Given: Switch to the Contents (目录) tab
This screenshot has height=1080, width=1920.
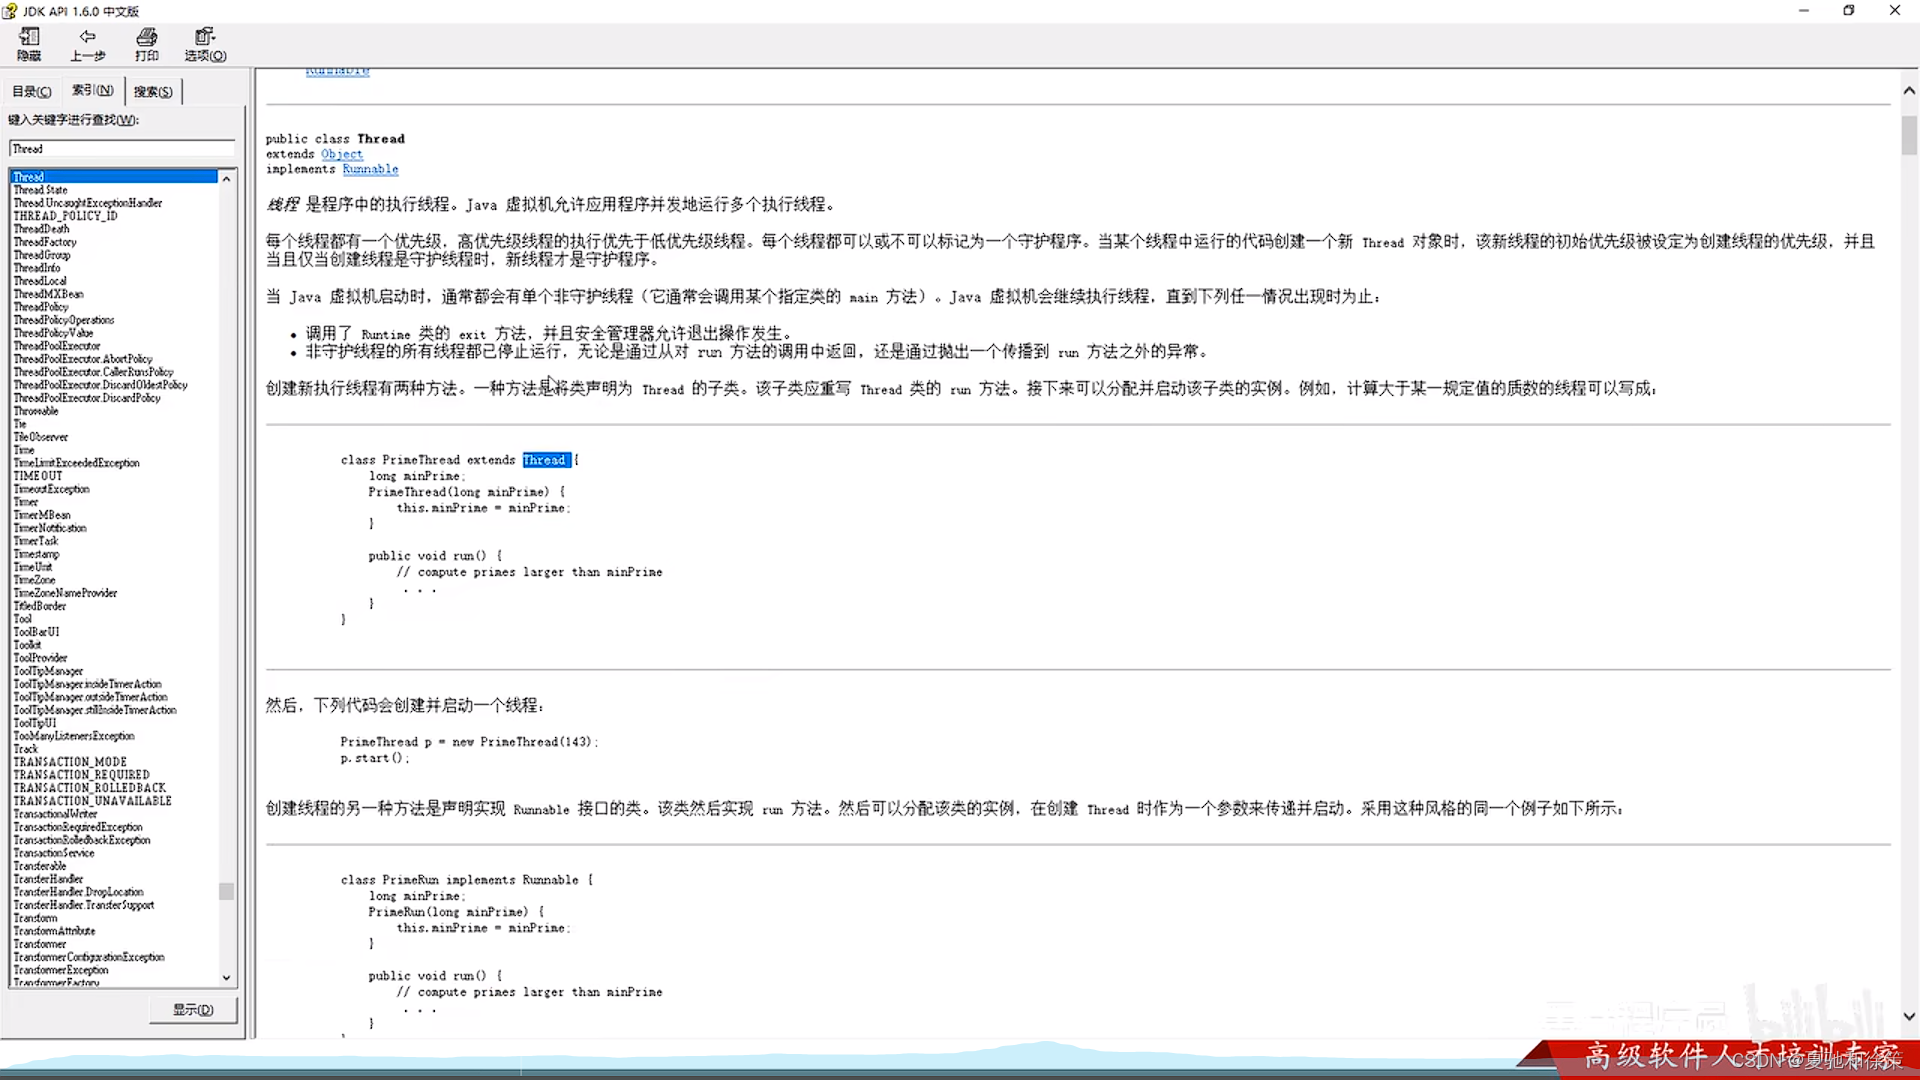Looking at the screenshot, I should pos(31,91).
